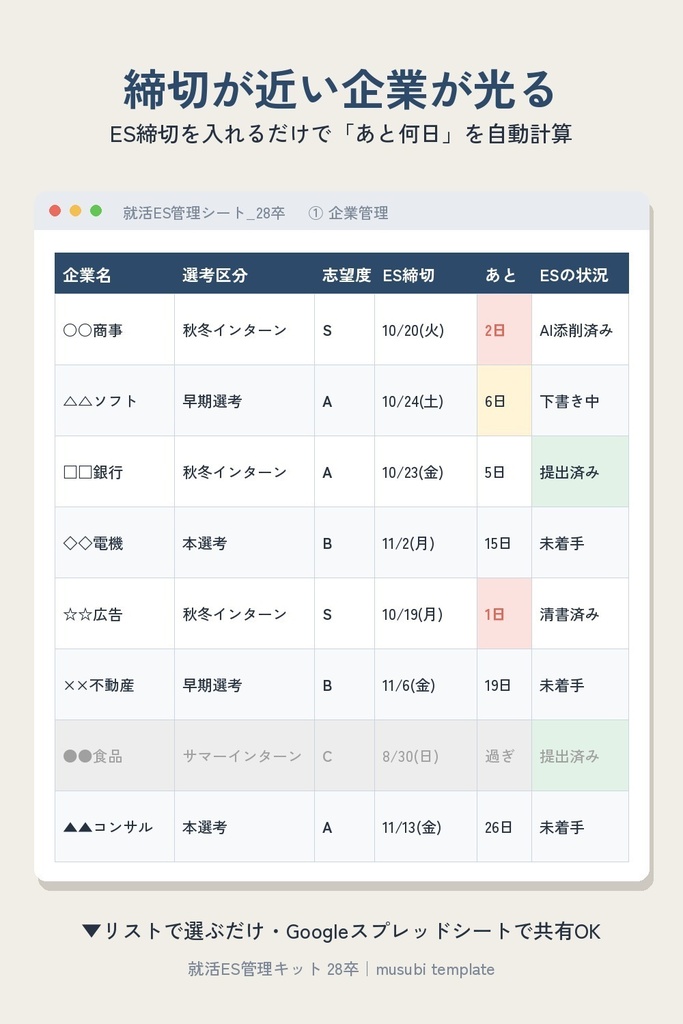The height and width of the screenshot is (1024, 683).
Task: Click 志望度 B cell for ××不動産
Action: click(x=345, y=684)
